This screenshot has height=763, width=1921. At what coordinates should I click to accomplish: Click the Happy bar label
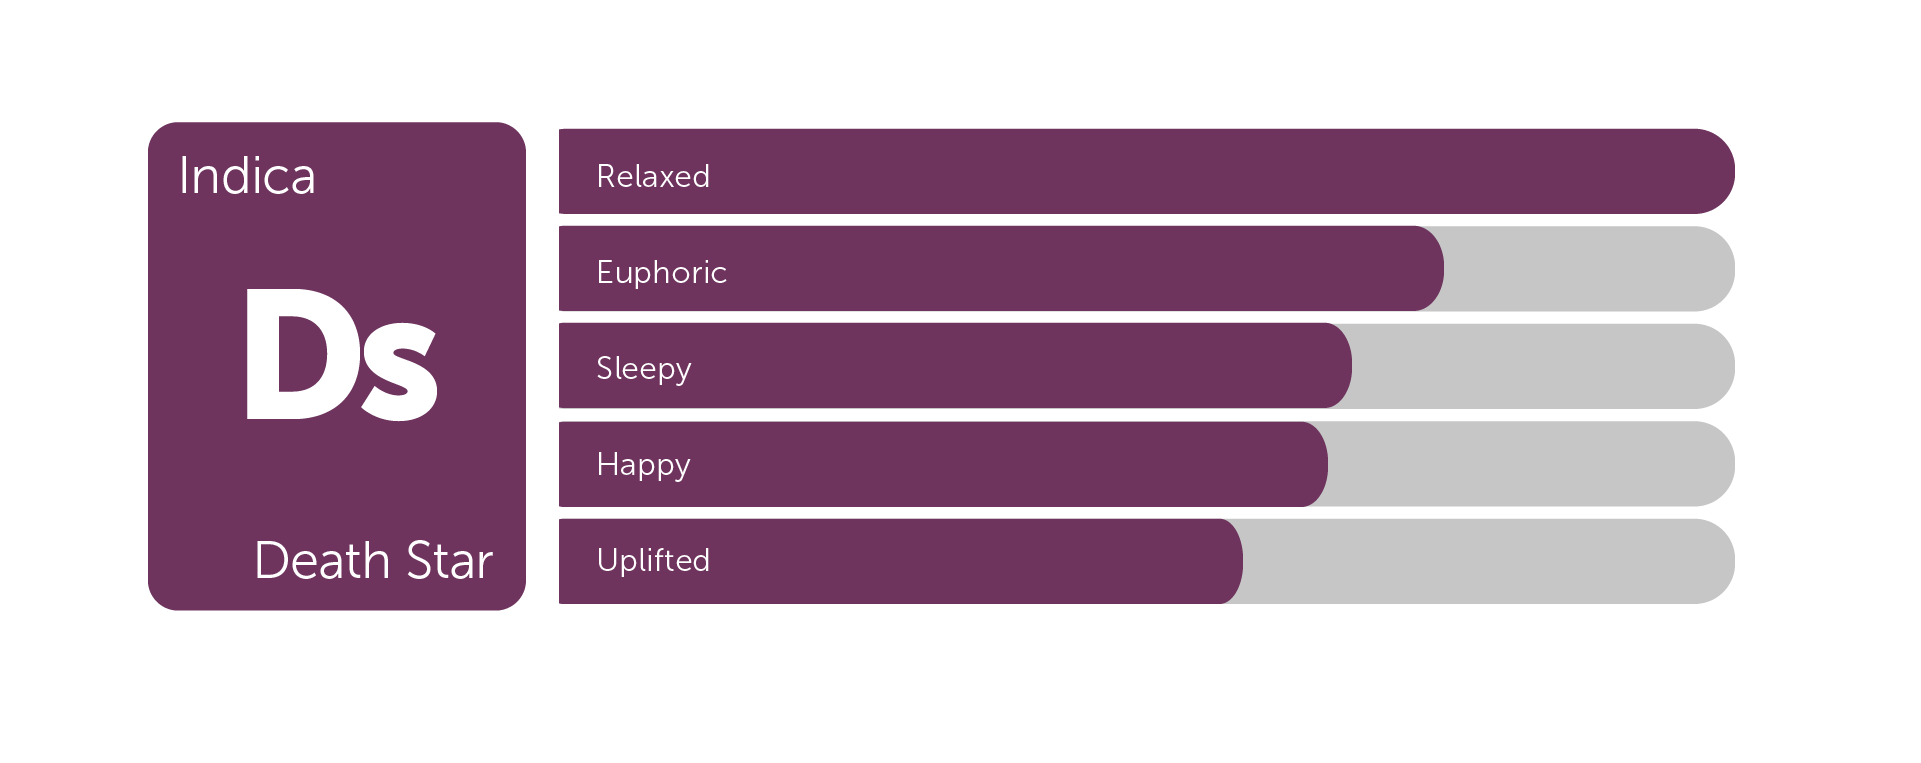coord(643,465)
